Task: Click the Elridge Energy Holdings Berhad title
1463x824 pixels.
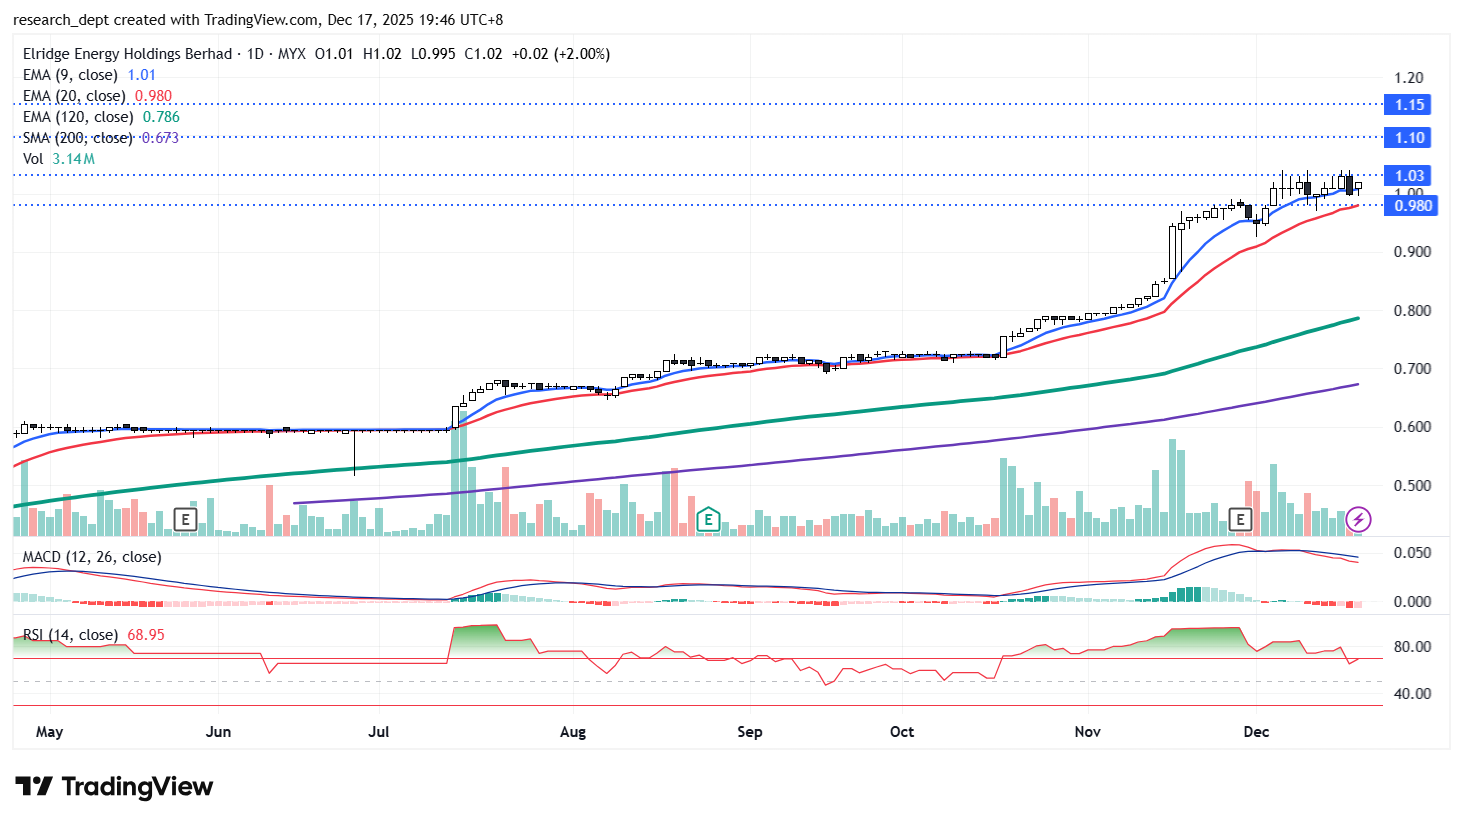Action: point(127,54)
